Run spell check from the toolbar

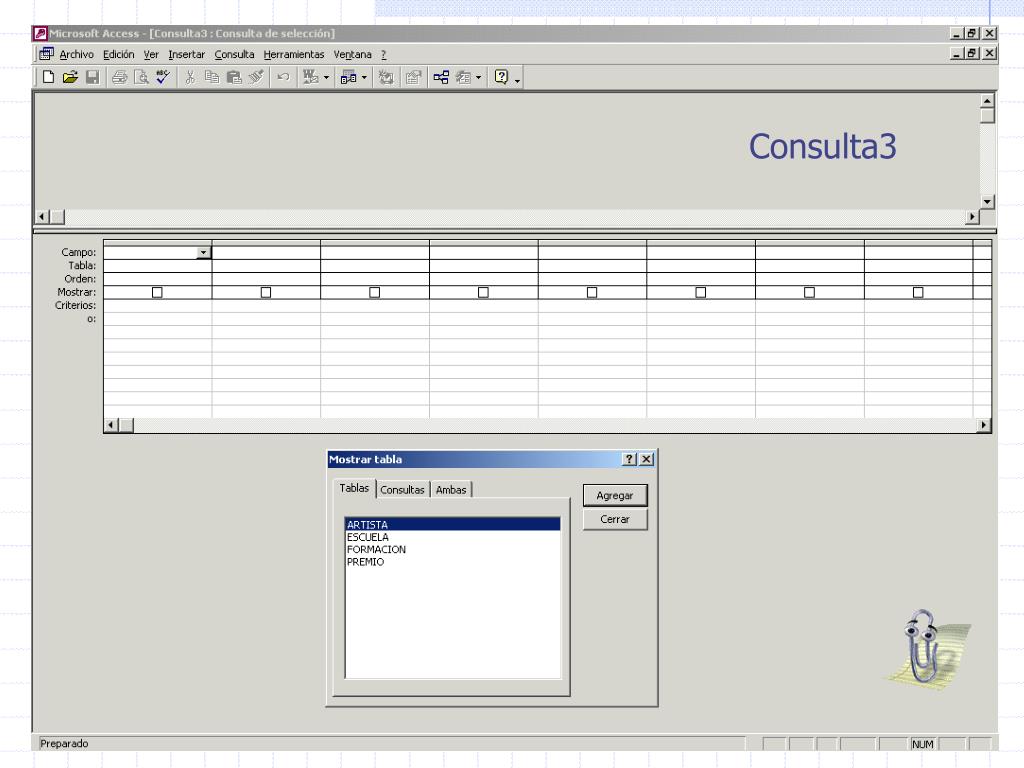[x=161, y=77]
